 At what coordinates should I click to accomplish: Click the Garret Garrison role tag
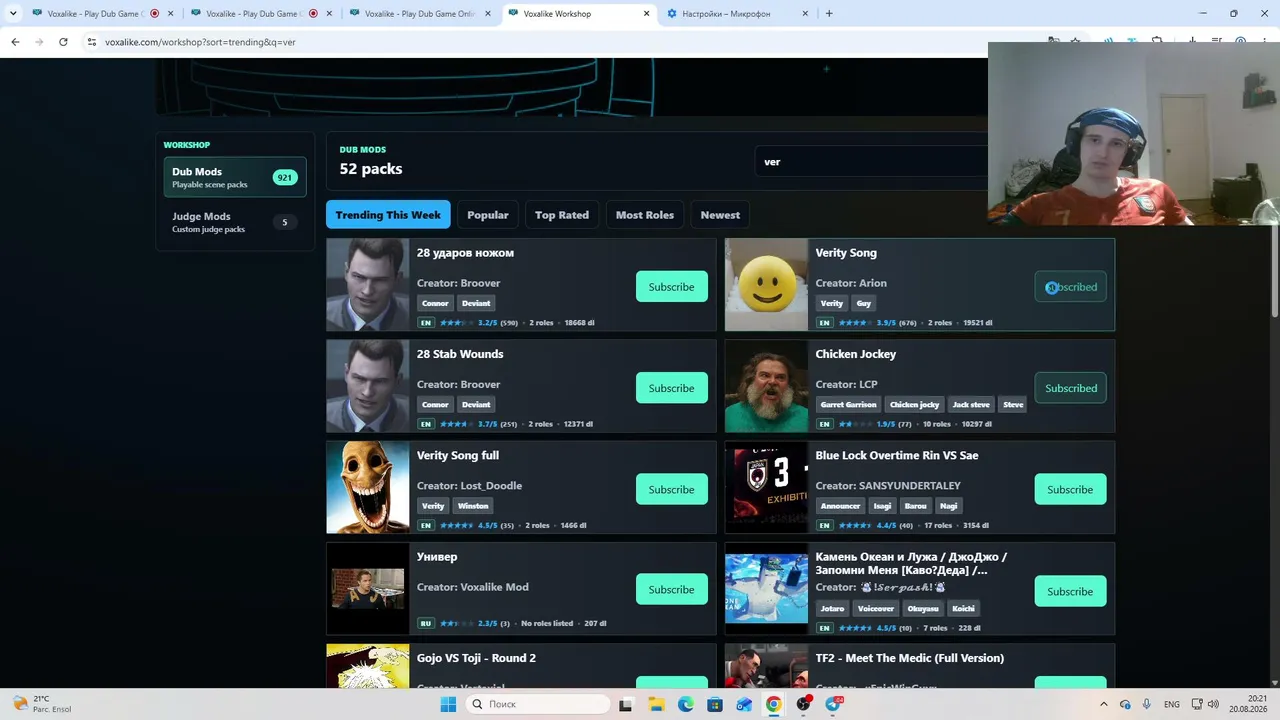[x=848, y=405]
